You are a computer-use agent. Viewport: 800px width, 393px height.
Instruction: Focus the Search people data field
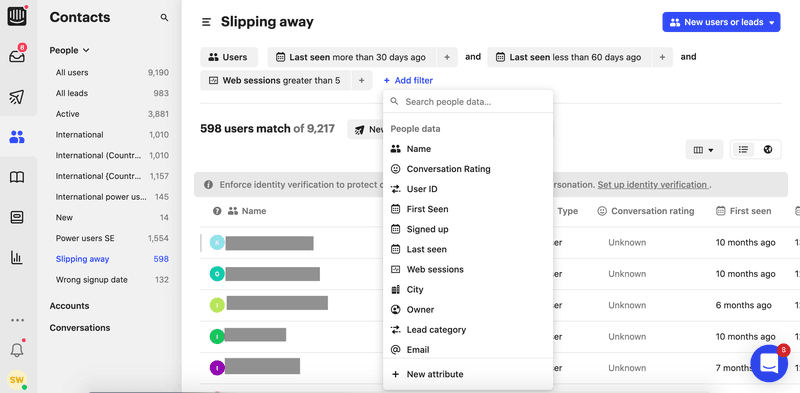point(468,102)
